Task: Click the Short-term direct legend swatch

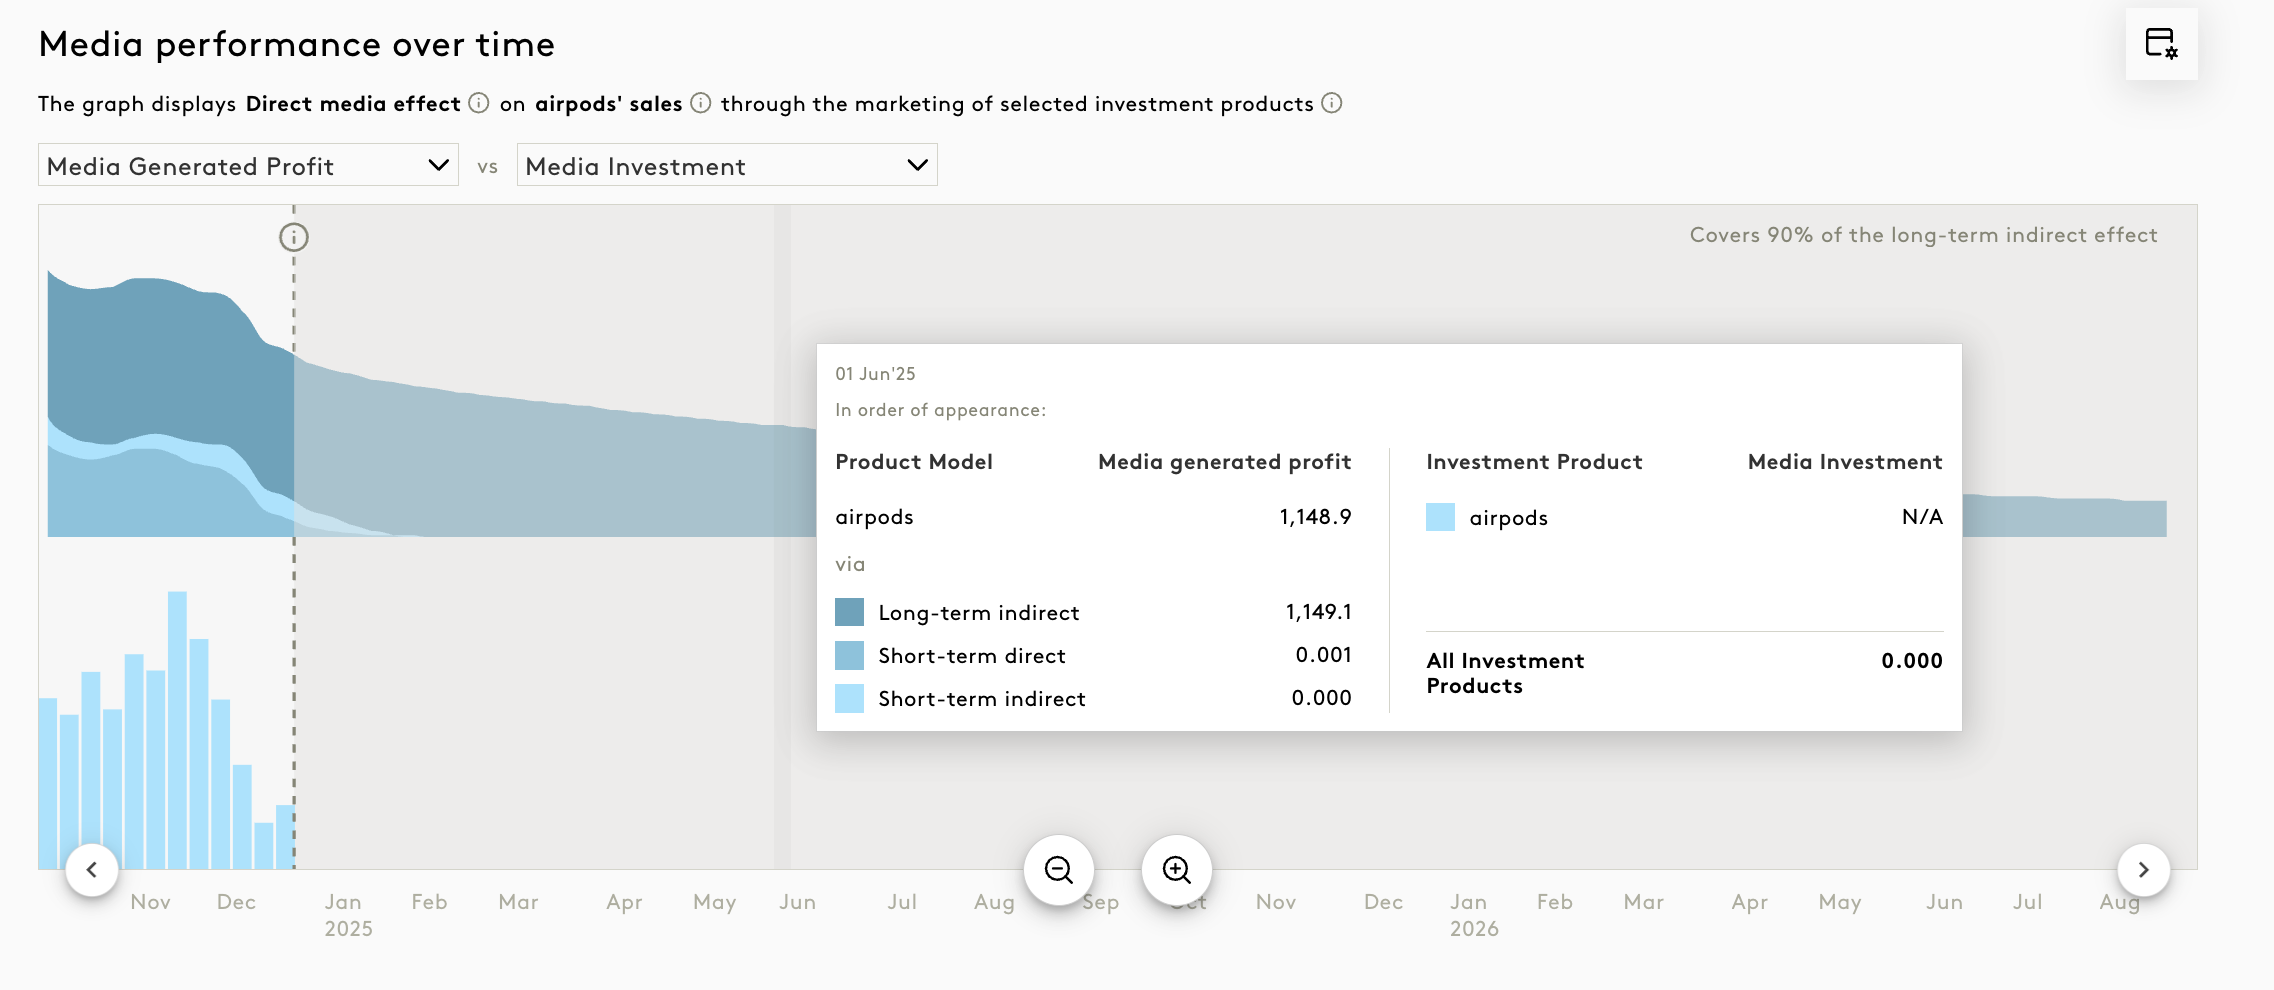Action: coord(849,656)
